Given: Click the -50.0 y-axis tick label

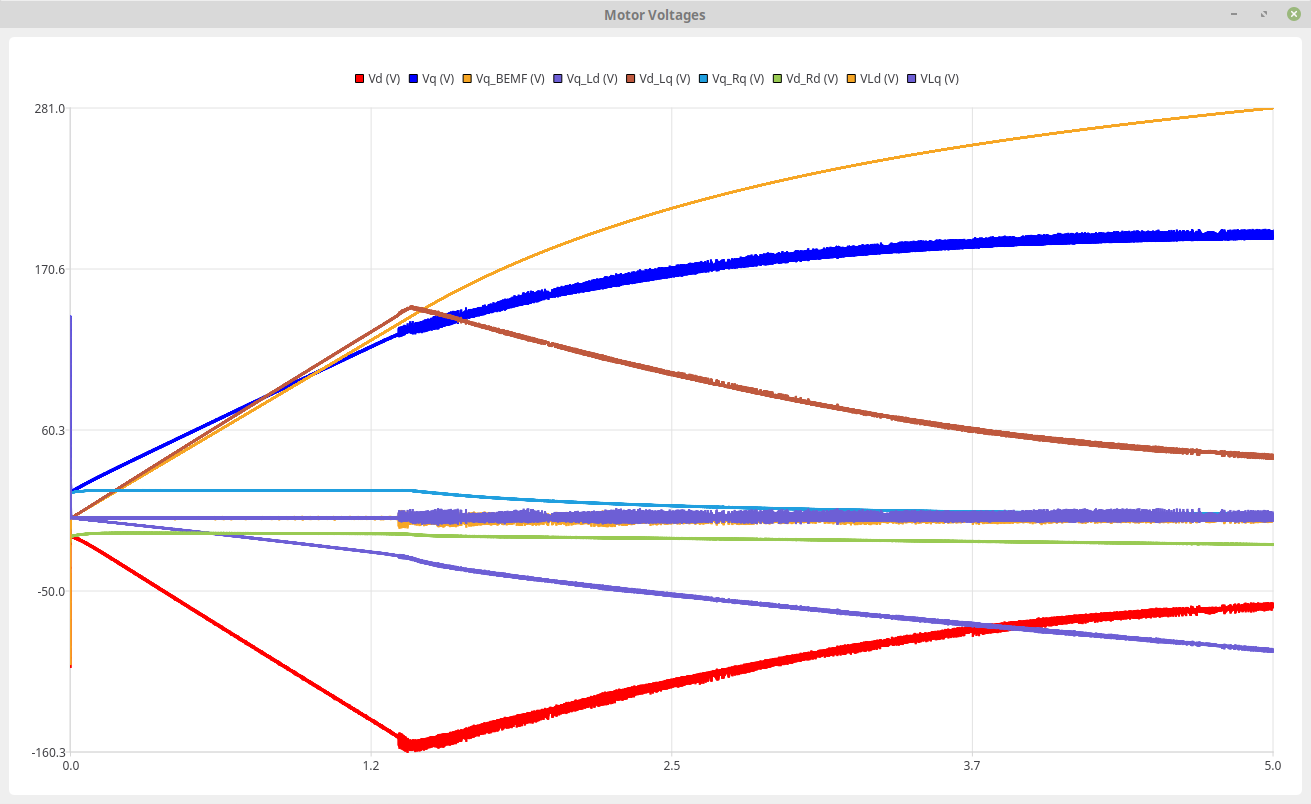Looking at the screenshot, I should tap(50, 591).
